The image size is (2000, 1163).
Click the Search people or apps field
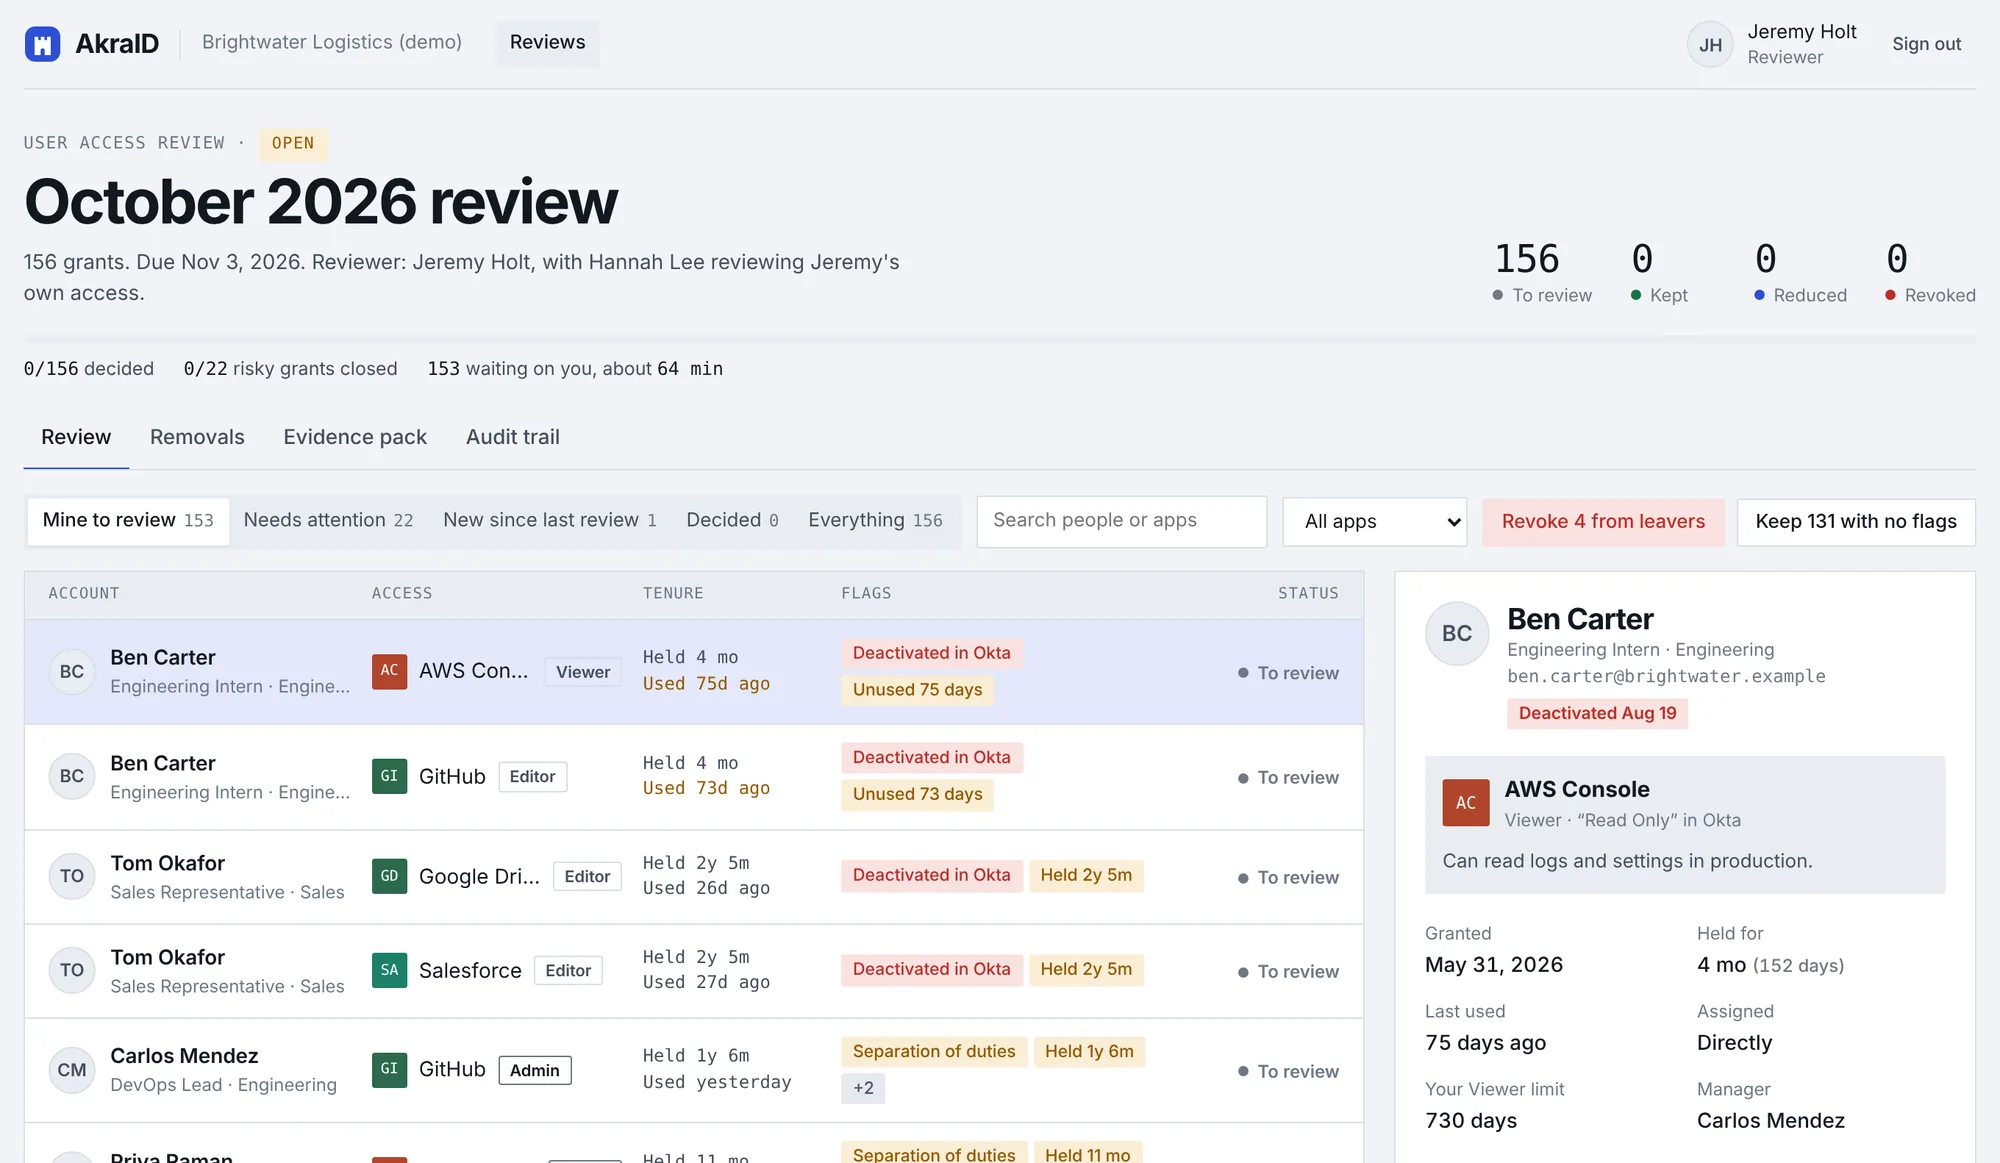1122,521
